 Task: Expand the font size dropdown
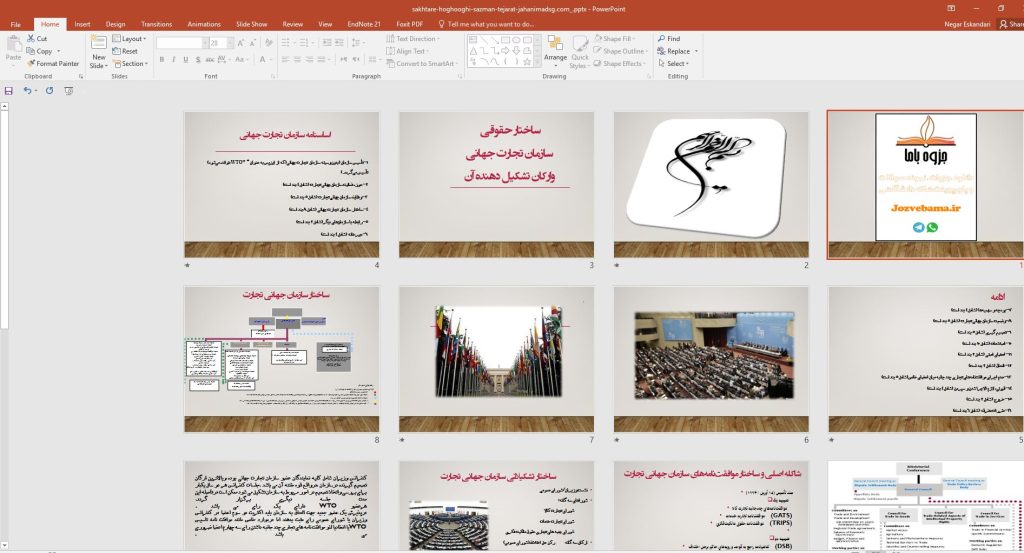pyautogui.click(x=230, y=42)
